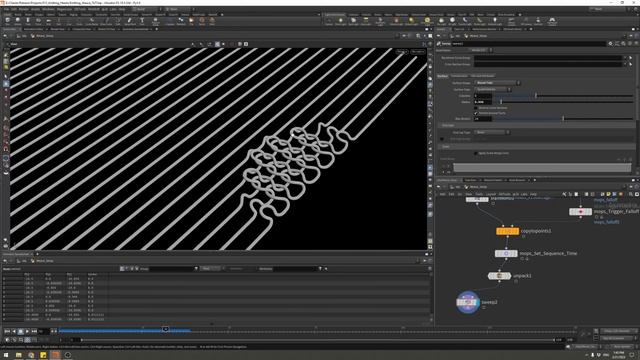The width and height of the screenshot is (640, 360).
Task: Open network editor Layout menu
Action: point(491,194)
